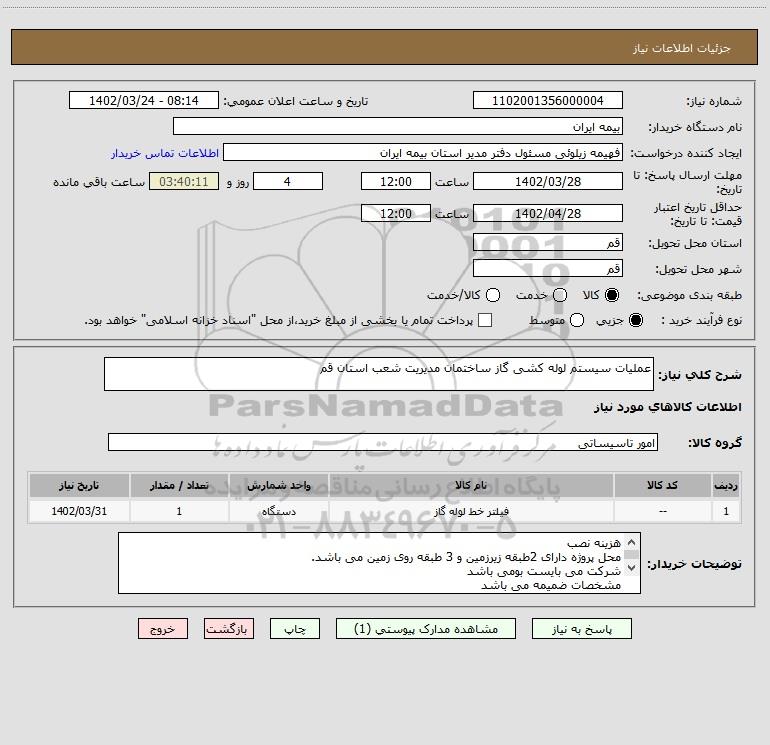Click the delivery city field 'قم'
This screenshot has width=770, height=745.
(x=548, y=268)
